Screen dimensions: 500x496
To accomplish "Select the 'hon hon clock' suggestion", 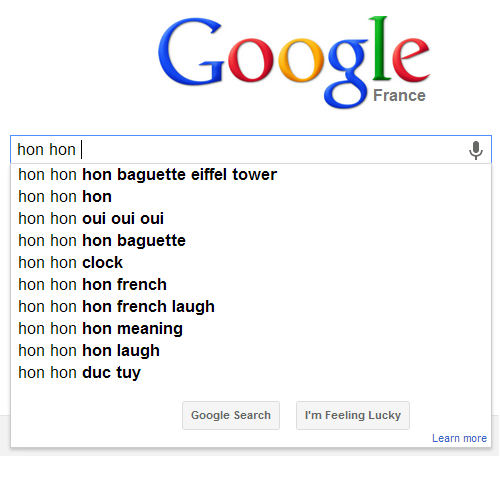I will [x=251, y=263].
